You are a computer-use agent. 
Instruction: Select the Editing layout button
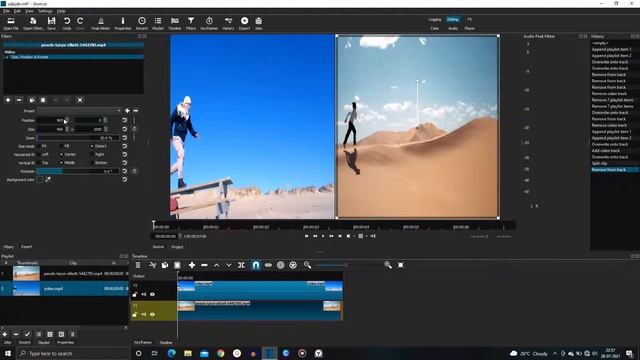tap(453, 20)
